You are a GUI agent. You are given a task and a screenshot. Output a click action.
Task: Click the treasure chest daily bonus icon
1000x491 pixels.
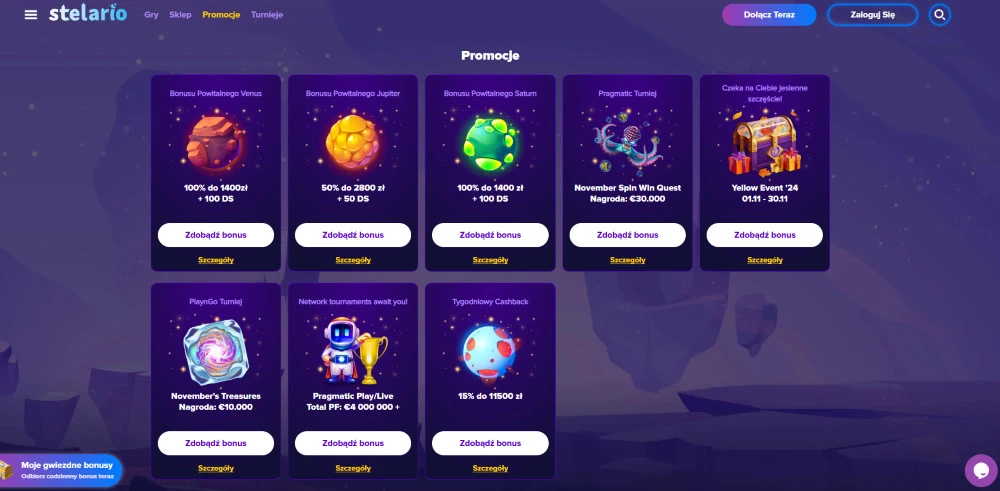pyautogui.click(x=5, y=470)
